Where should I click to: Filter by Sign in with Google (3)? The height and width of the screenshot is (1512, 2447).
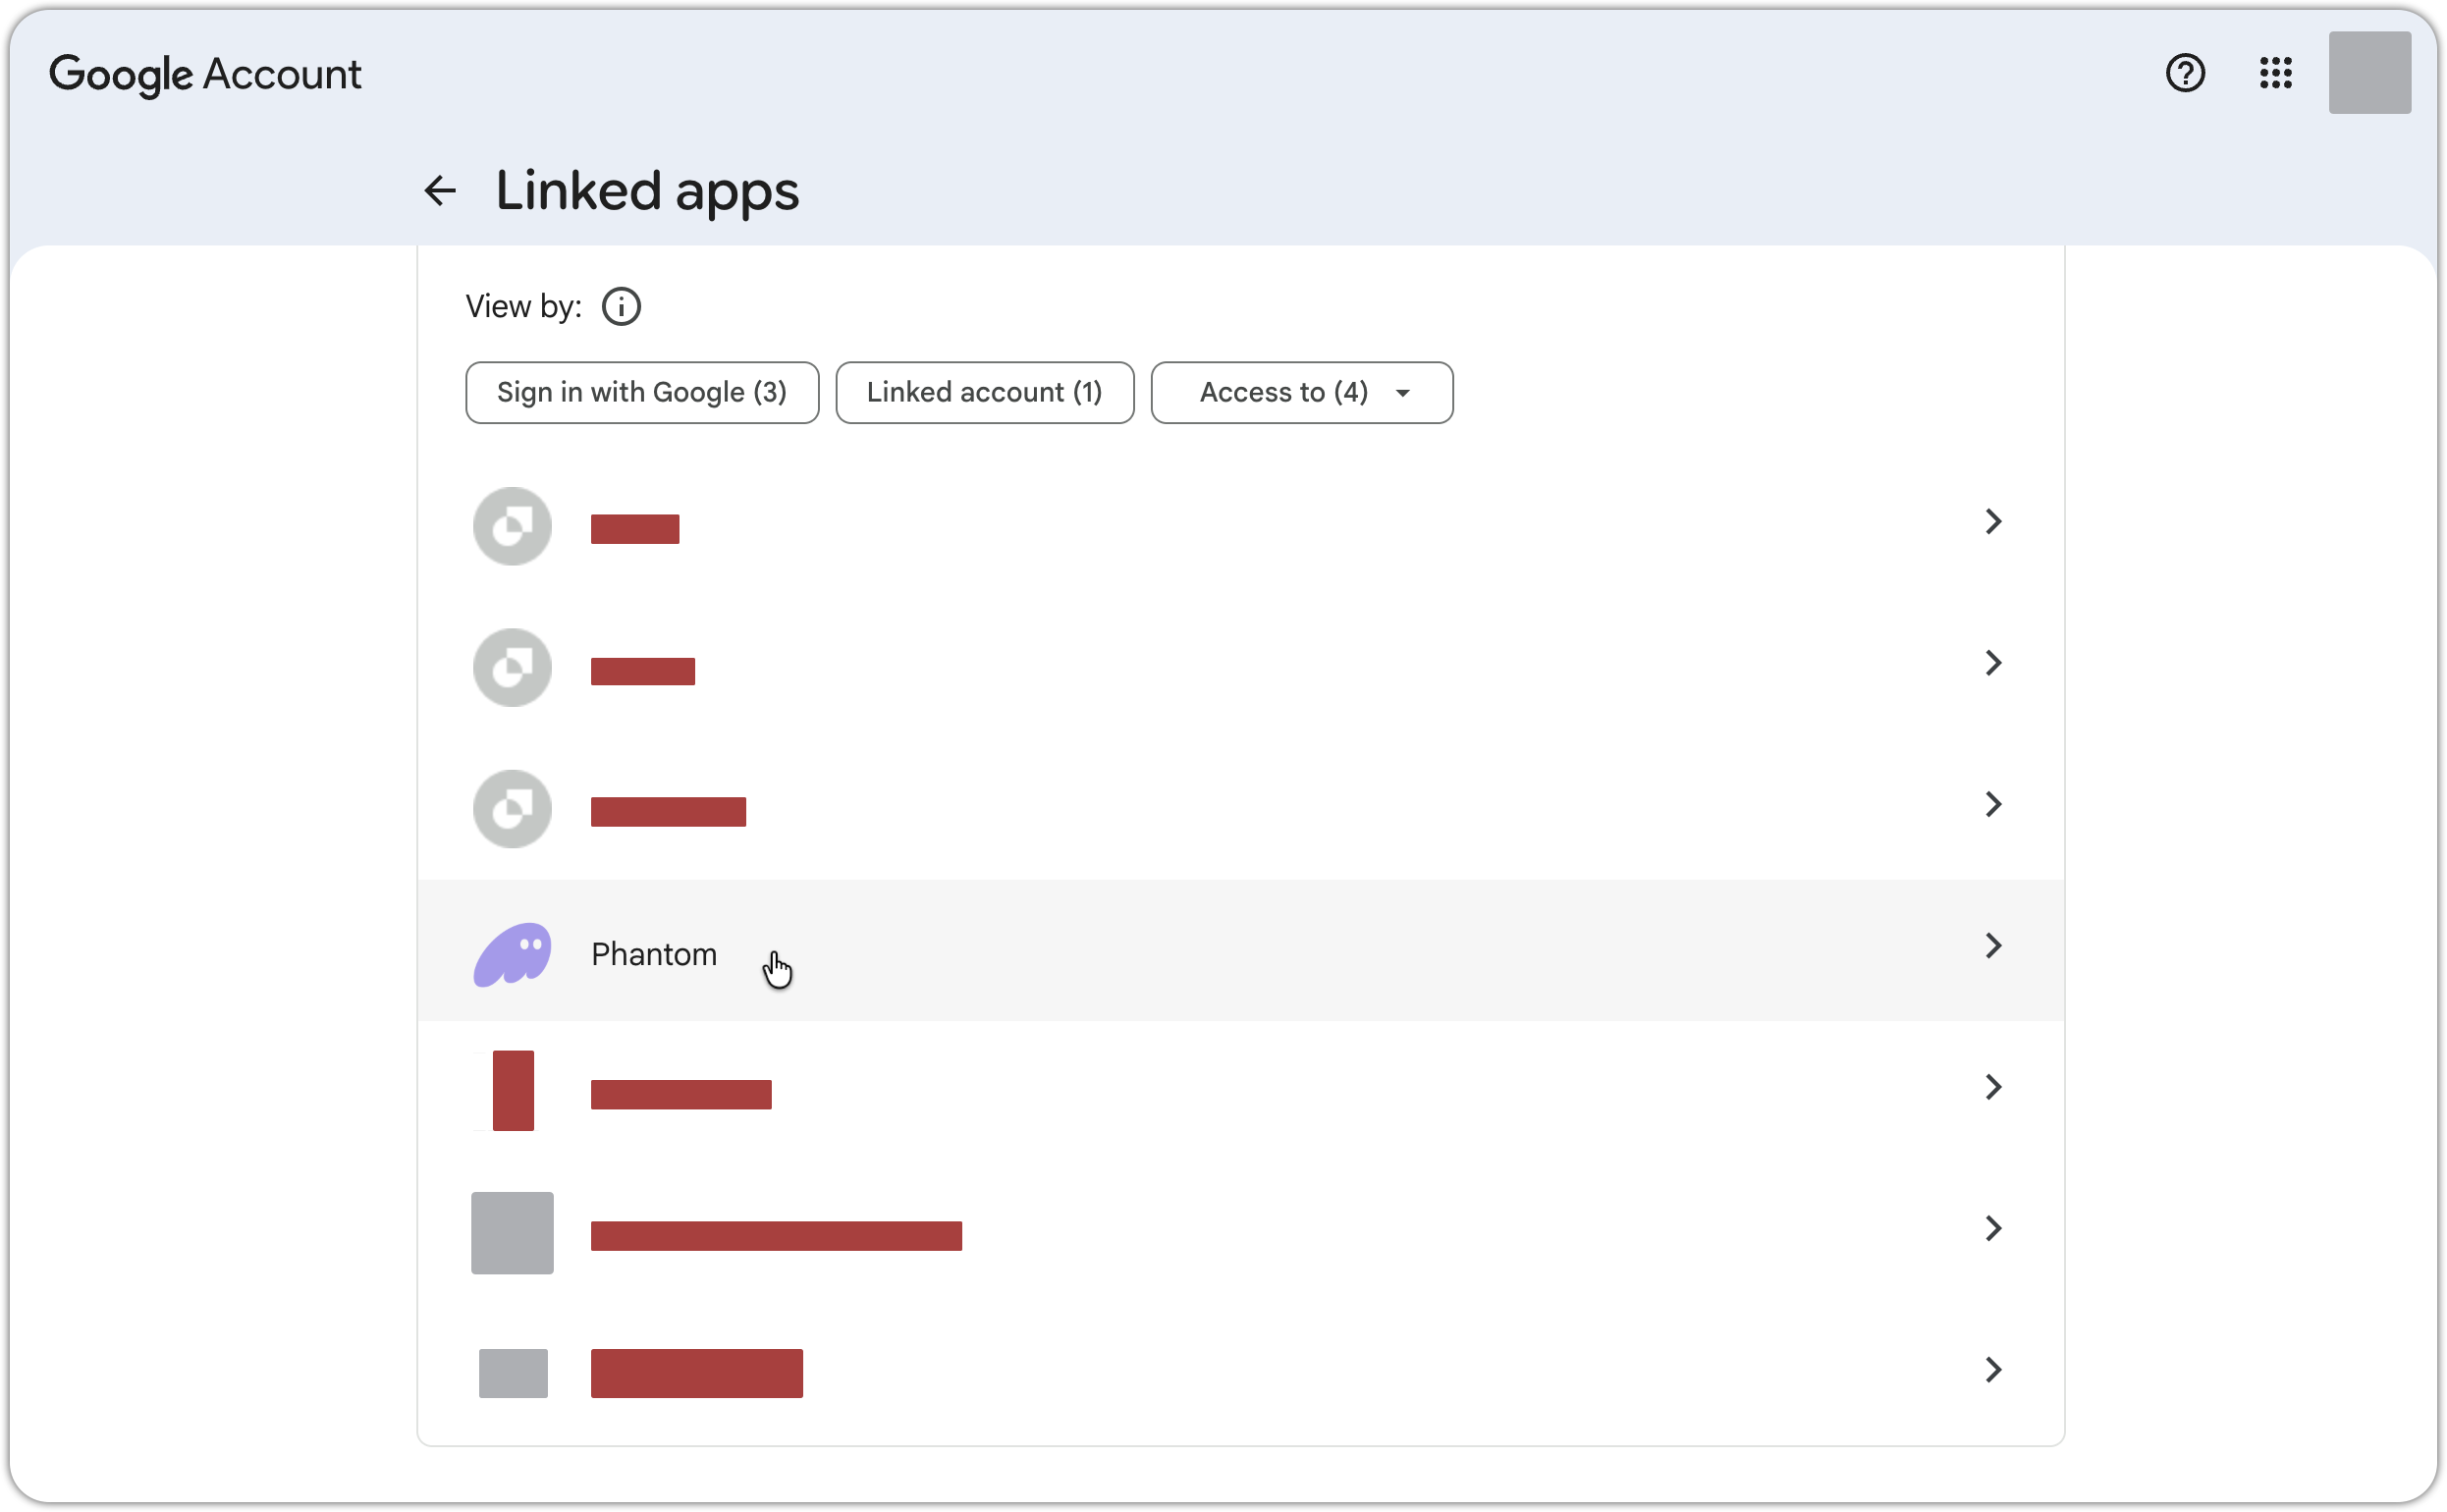coord(642,392)
